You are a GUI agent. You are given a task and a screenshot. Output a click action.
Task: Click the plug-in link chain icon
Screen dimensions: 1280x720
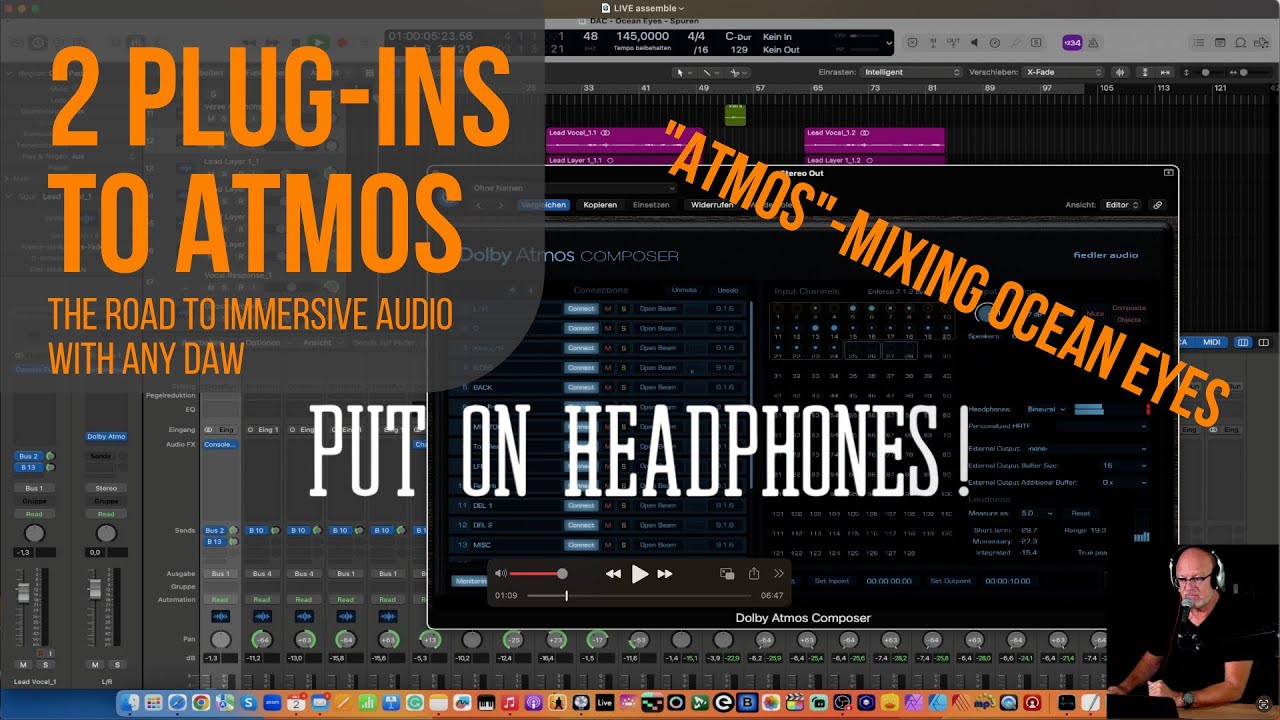(1158, 205)
